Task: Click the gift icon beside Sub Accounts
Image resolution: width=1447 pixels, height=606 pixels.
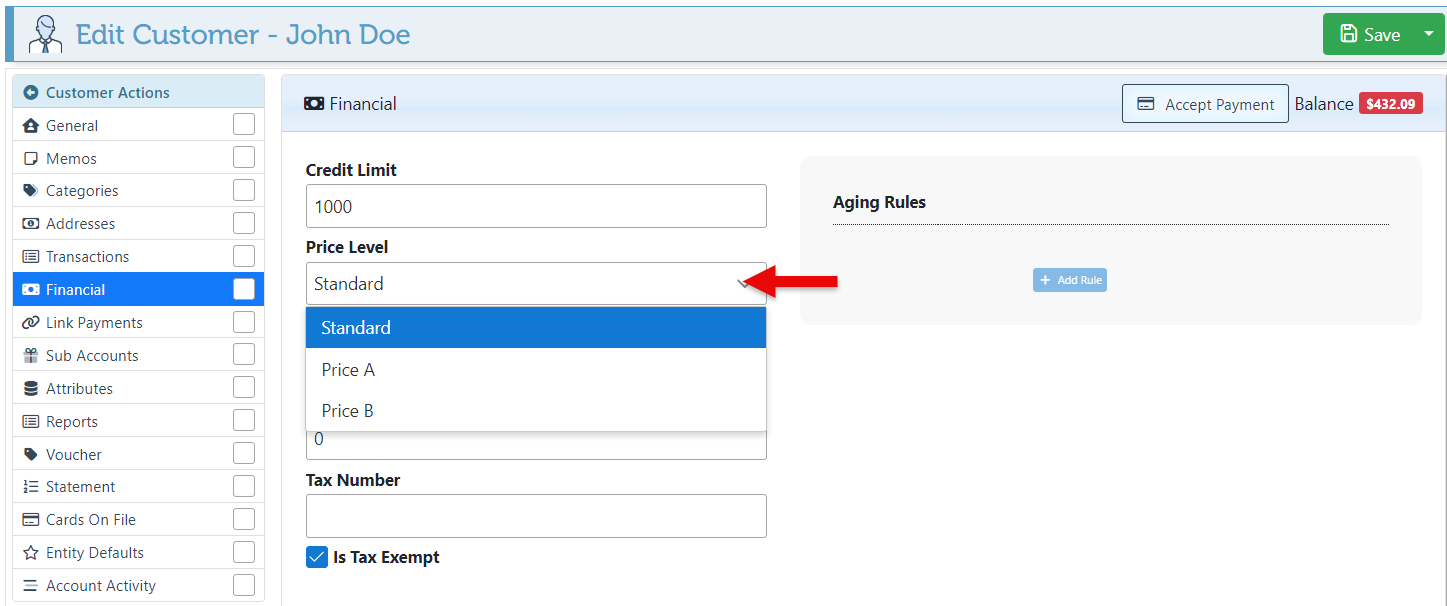Action: [30, 356]
